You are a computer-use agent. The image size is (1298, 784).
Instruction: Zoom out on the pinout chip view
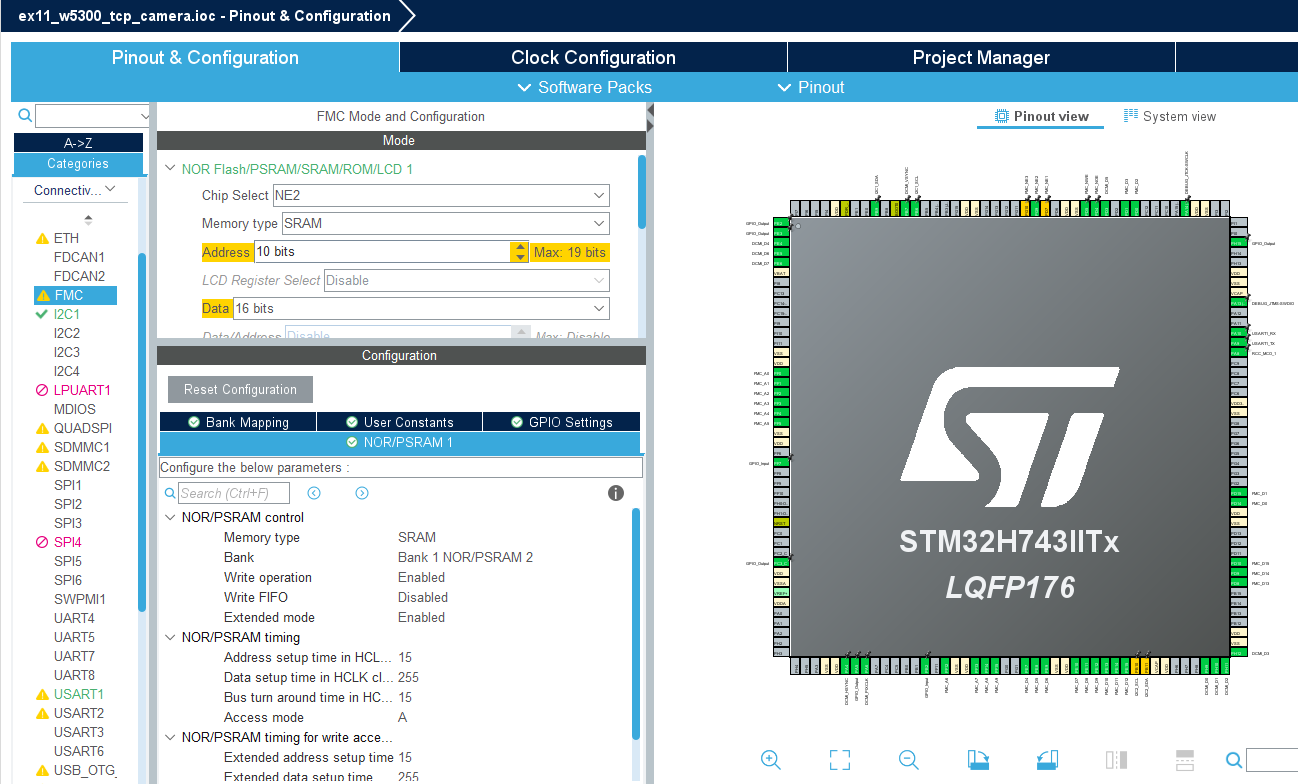coord(908,759)
